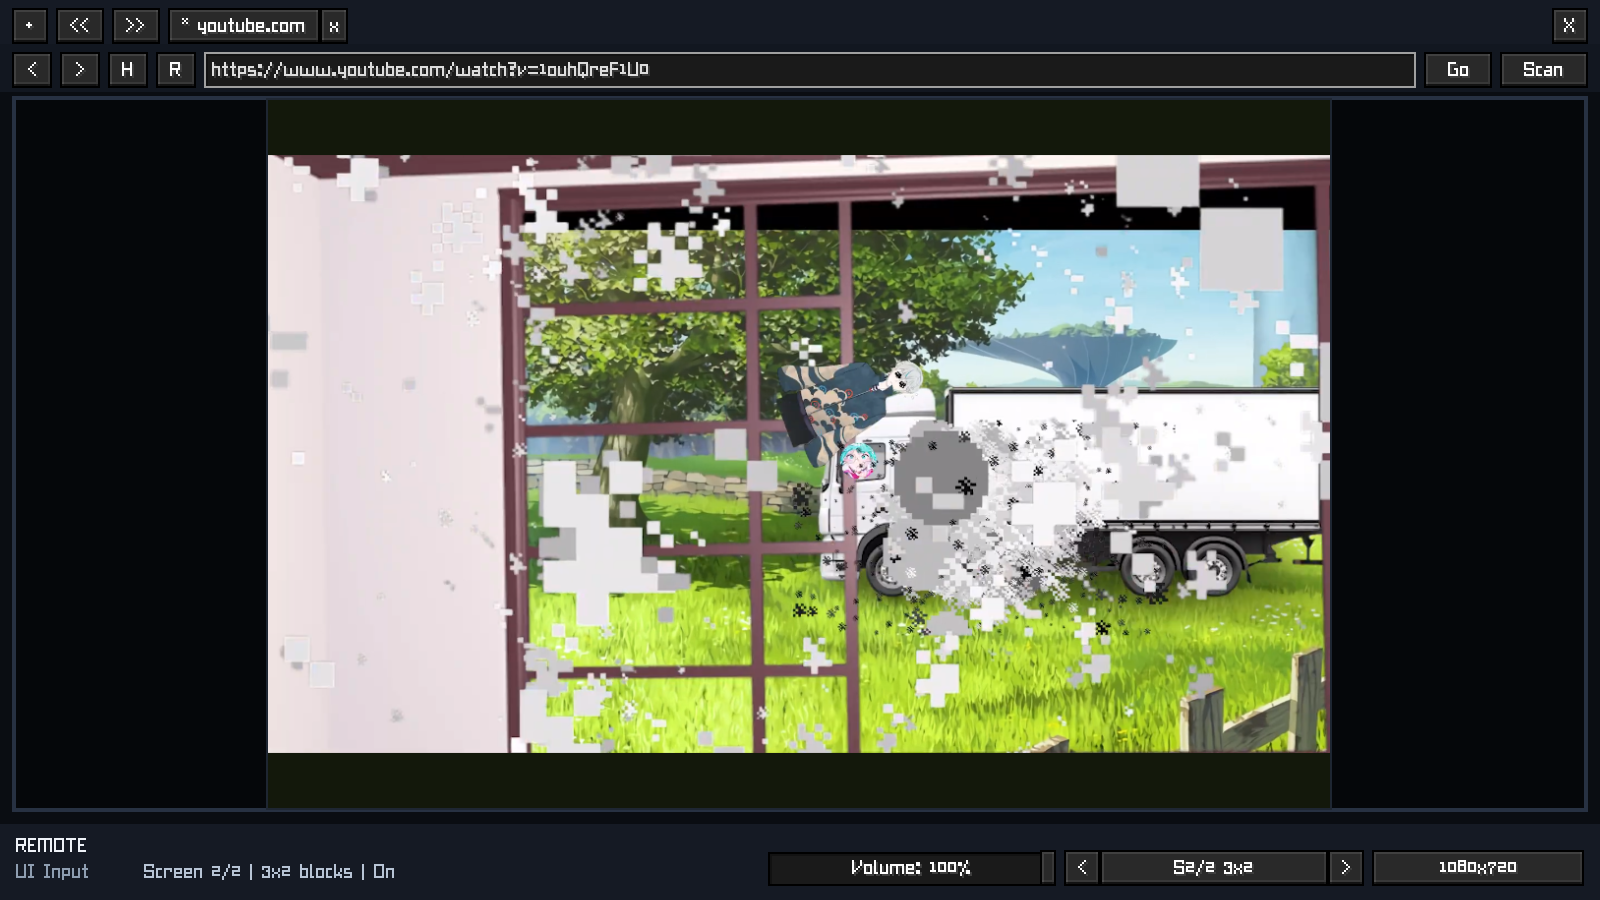Focus the URL address field
The height and width of the screenshot is (900, 1600).
tap(809, 69)
